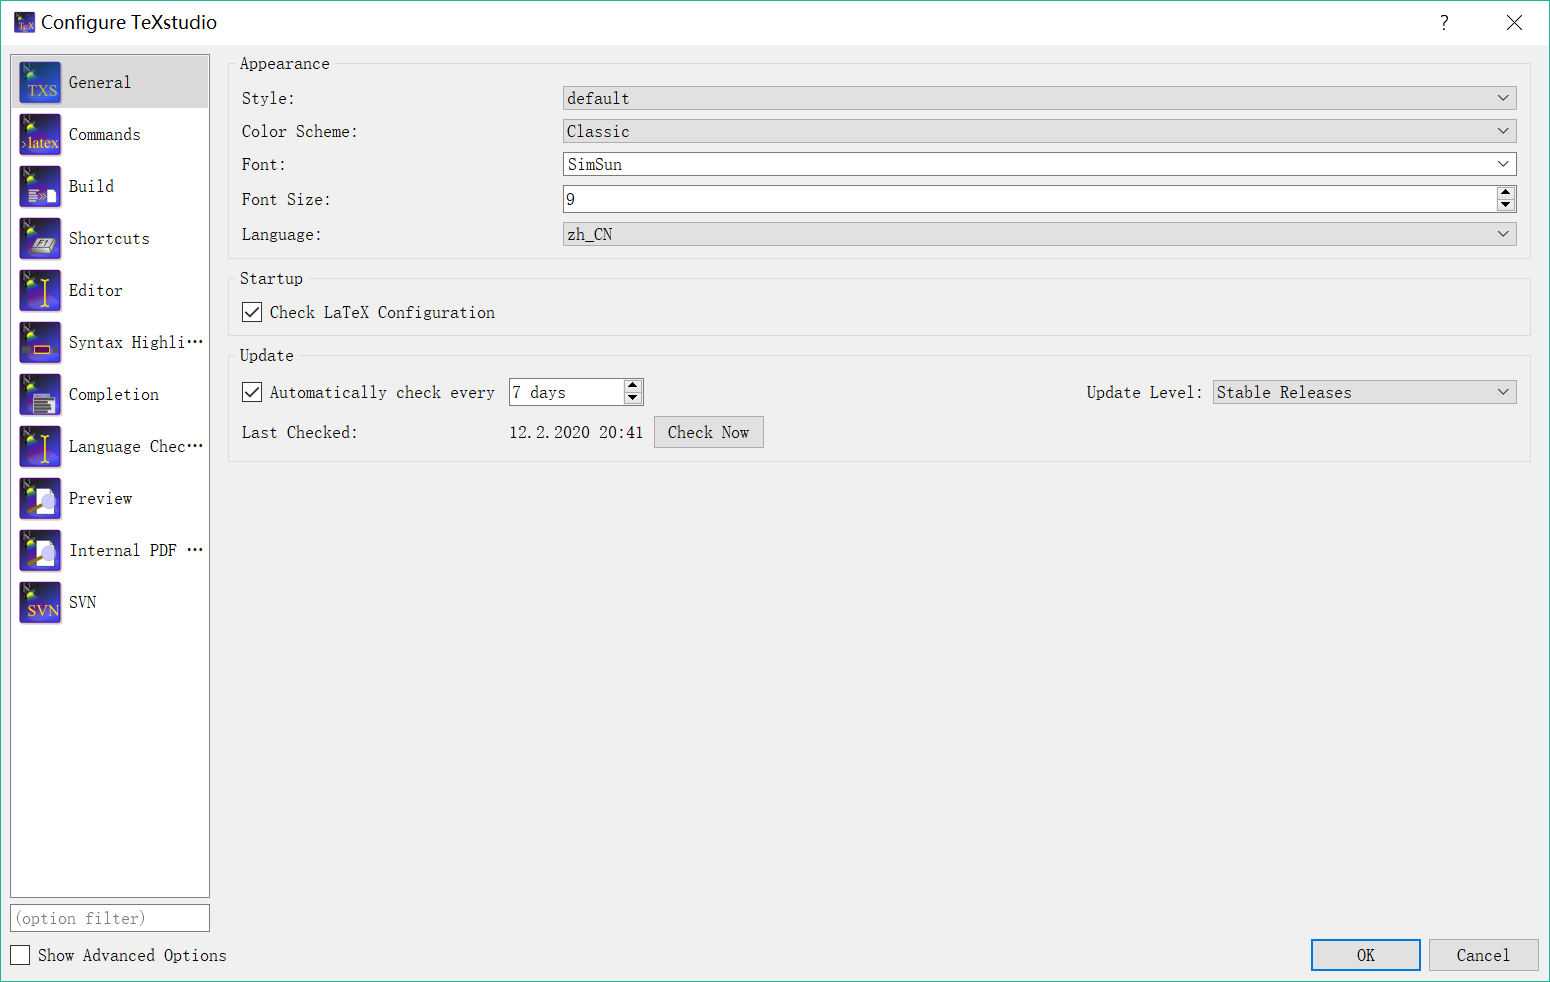Click the last checked date 12.2.2020 20:41

pyautogui.click(x=576, y=432)
